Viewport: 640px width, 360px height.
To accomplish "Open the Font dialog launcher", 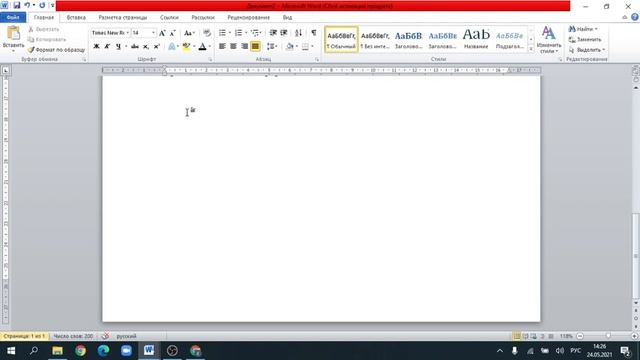I will (211, 60).
